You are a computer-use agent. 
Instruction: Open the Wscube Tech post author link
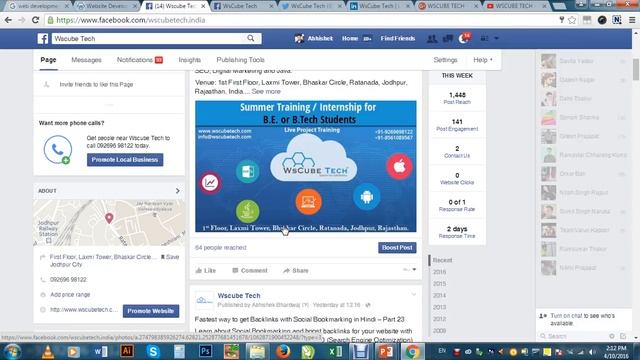click(239, 296)
